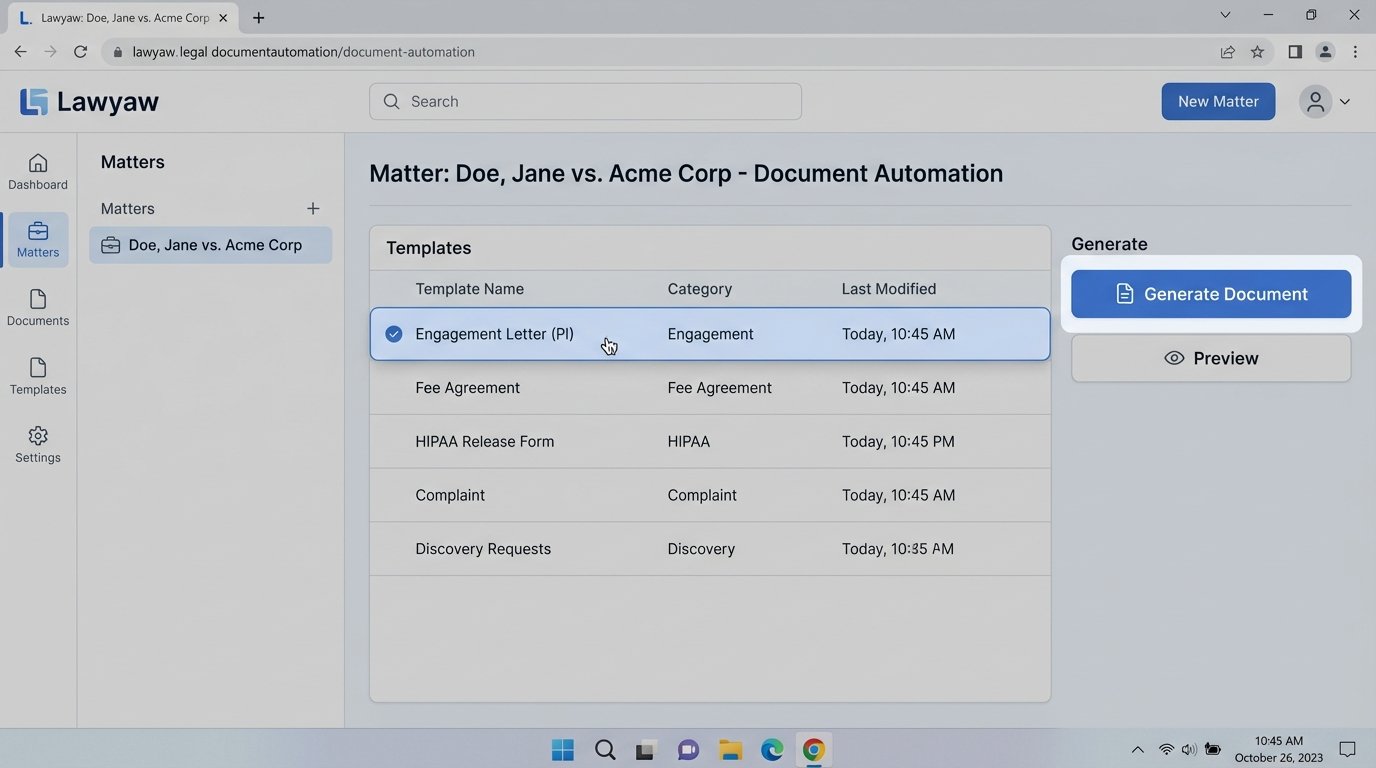Click the search magnifier in the search bar

pos(391,101)
